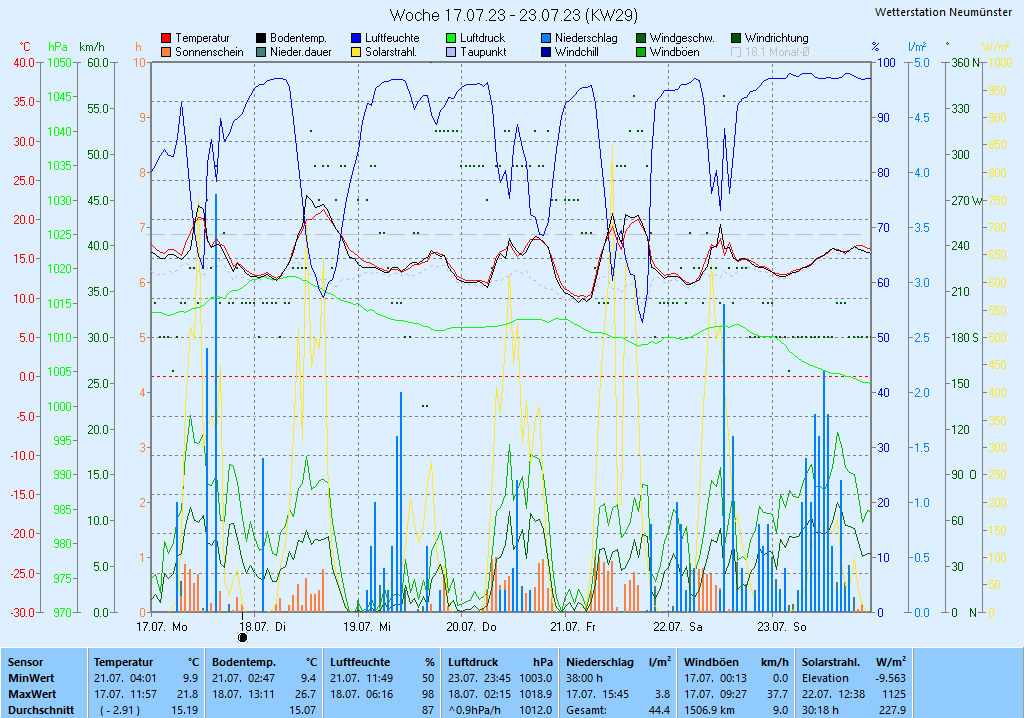Viewport: 1024px width, 718px height.
Task: Click the Windböen label in the legend
Action: (x=675, y=52)
